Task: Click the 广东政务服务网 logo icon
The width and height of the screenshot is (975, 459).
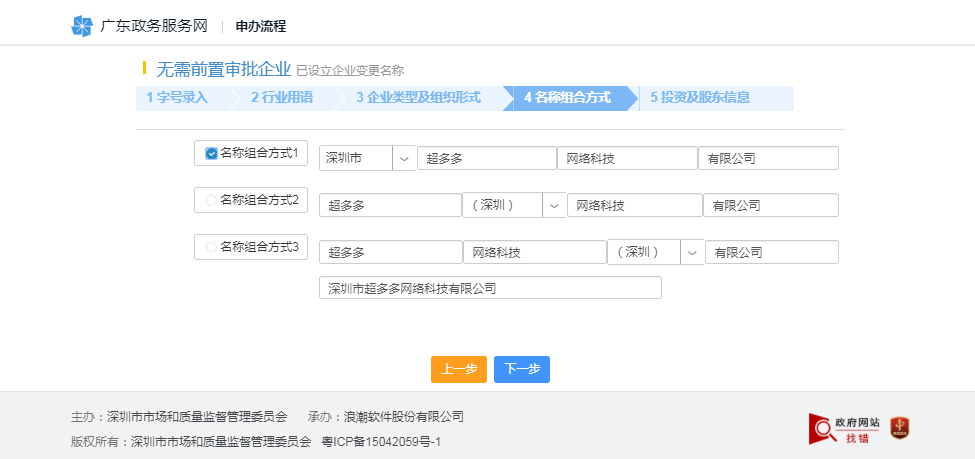Action: click(82, 26)
